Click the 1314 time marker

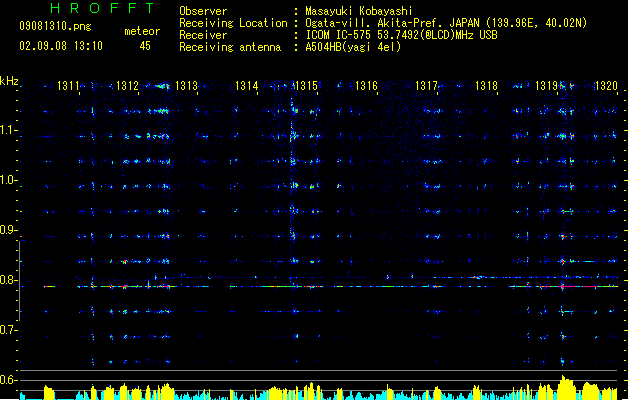[246, 85]
